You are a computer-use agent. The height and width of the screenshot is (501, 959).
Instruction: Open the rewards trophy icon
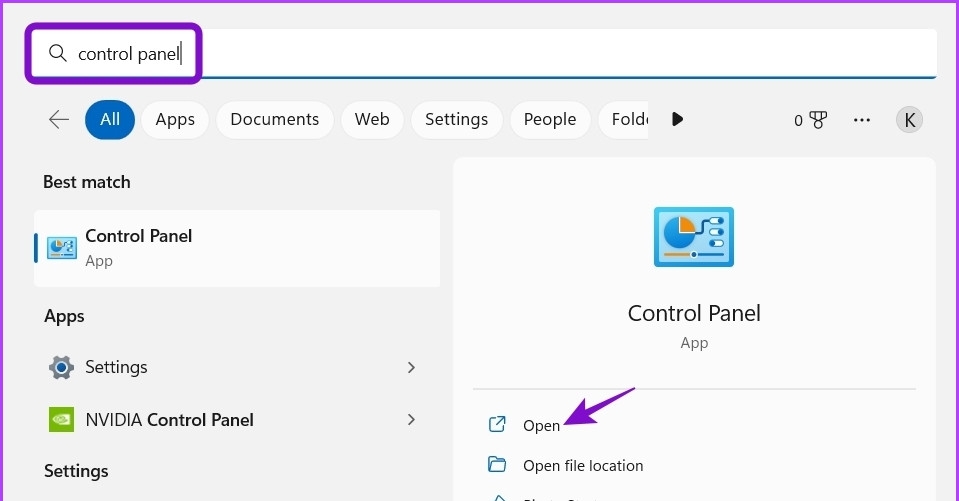tap(818, 120)
